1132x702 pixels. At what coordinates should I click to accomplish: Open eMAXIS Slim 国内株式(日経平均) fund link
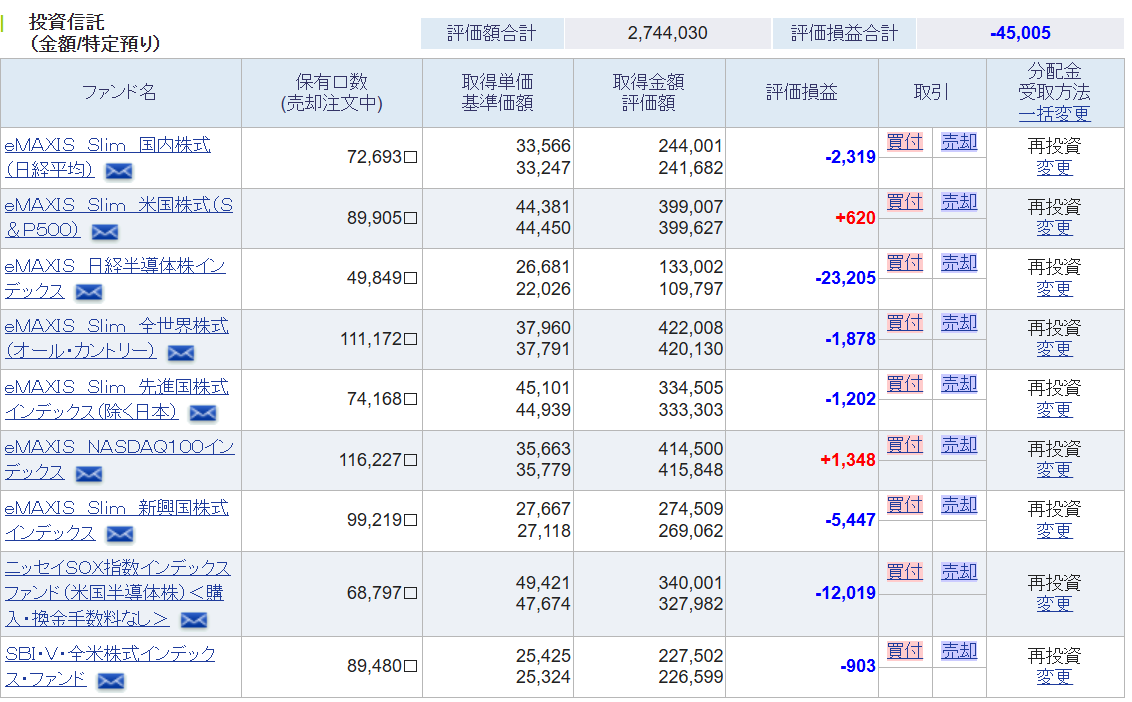(x=108, y=157)
